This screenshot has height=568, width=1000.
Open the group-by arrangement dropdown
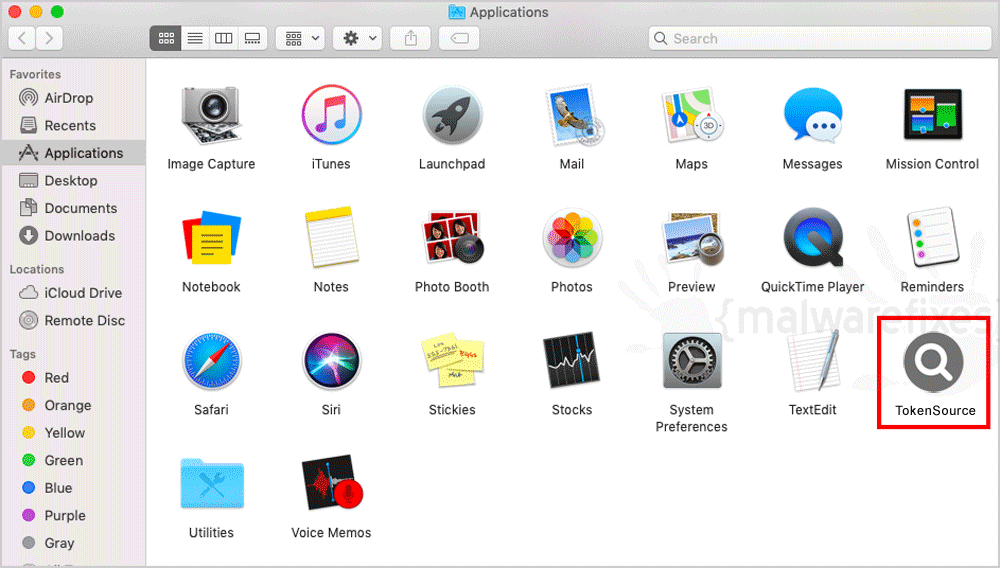point(300,38)
